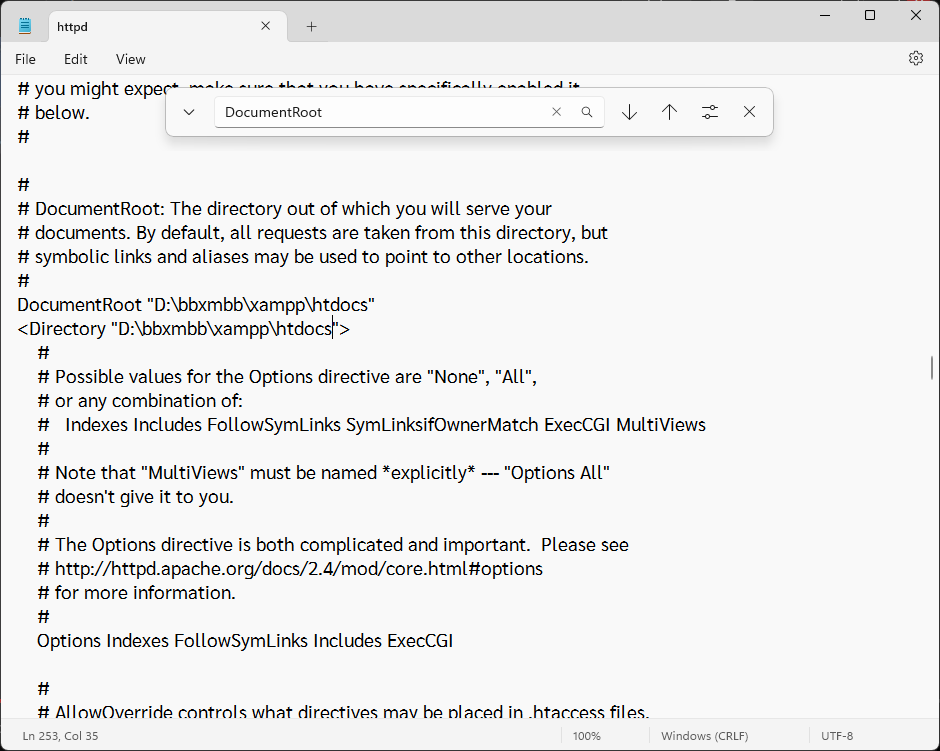Open the File menu
The image size is (940, 751).
[25, 59]
